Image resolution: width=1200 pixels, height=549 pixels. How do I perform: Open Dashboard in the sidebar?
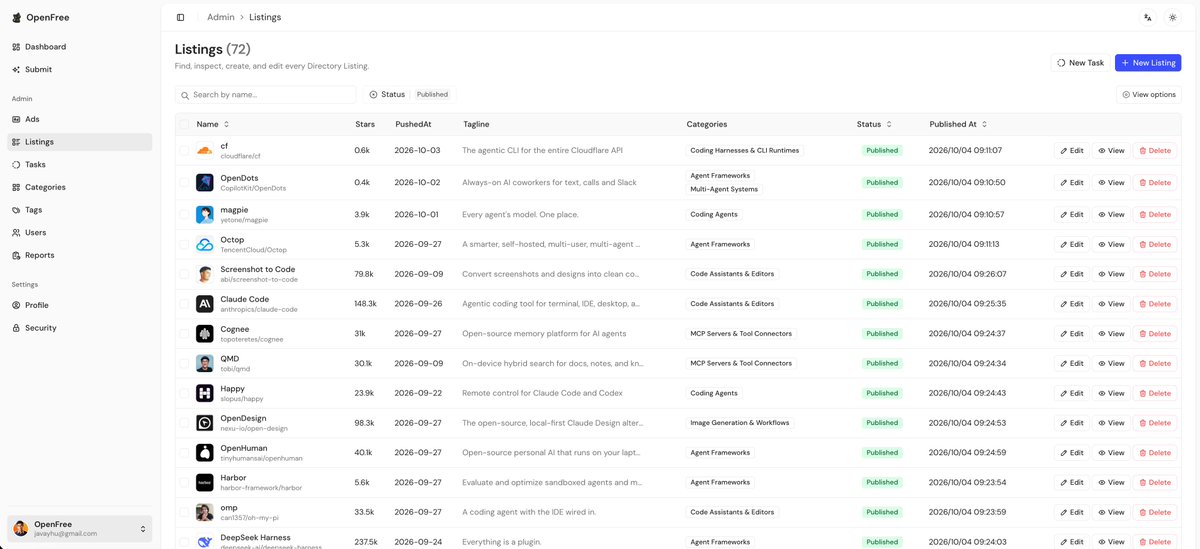80,47
